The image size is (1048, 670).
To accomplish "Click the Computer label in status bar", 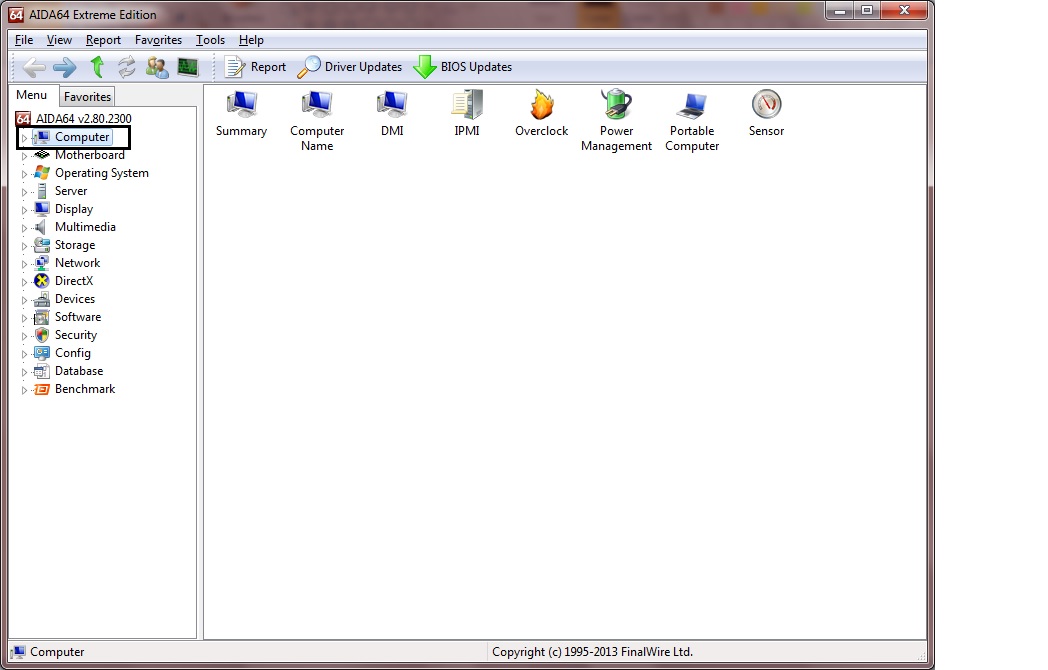I will [57, 653].
